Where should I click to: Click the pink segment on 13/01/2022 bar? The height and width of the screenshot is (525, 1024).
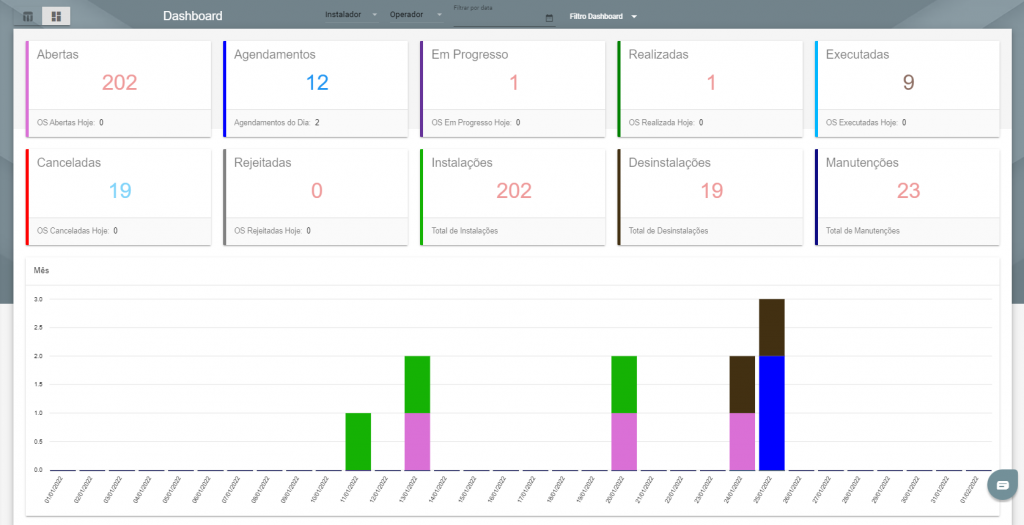pyautogui.click(x=417, y=441)
